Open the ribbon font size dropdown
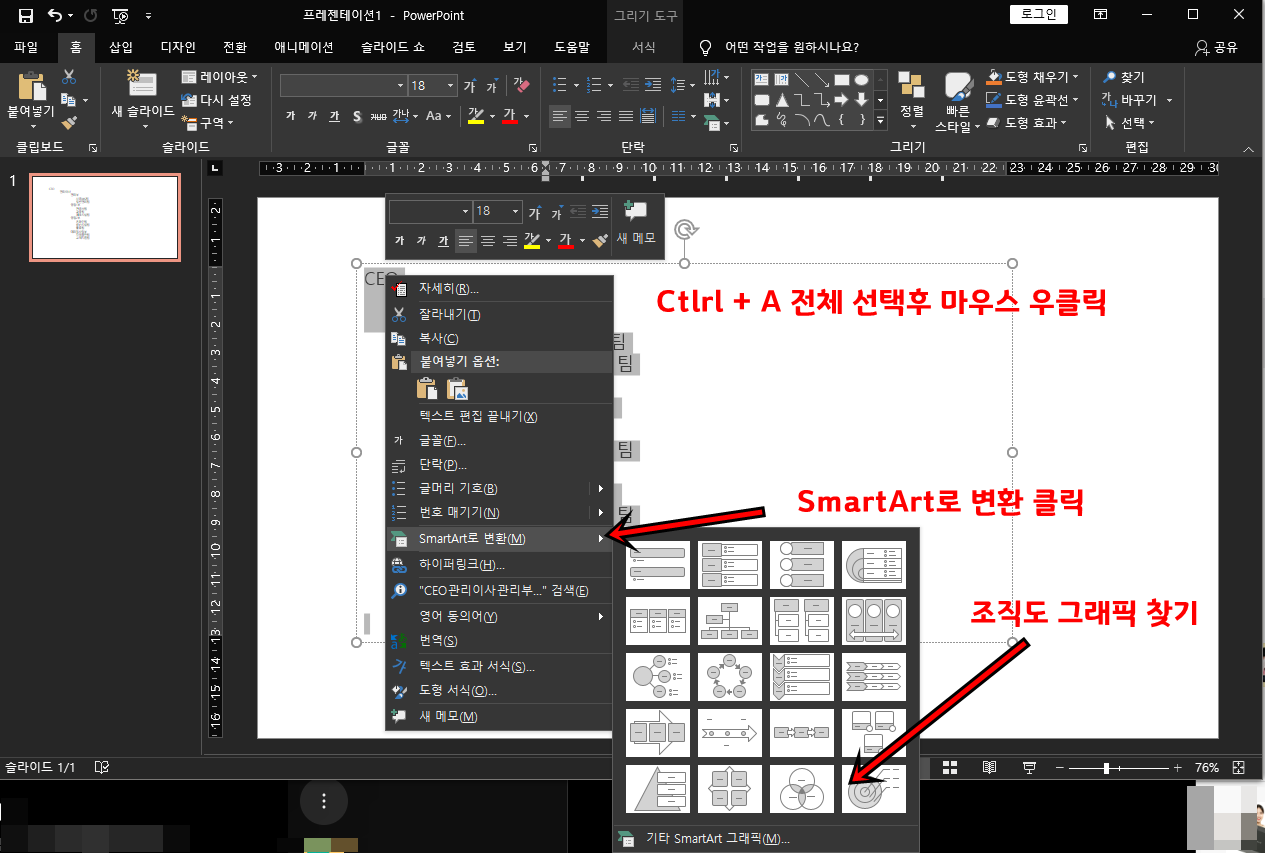1265x853 pixels. 450,86
